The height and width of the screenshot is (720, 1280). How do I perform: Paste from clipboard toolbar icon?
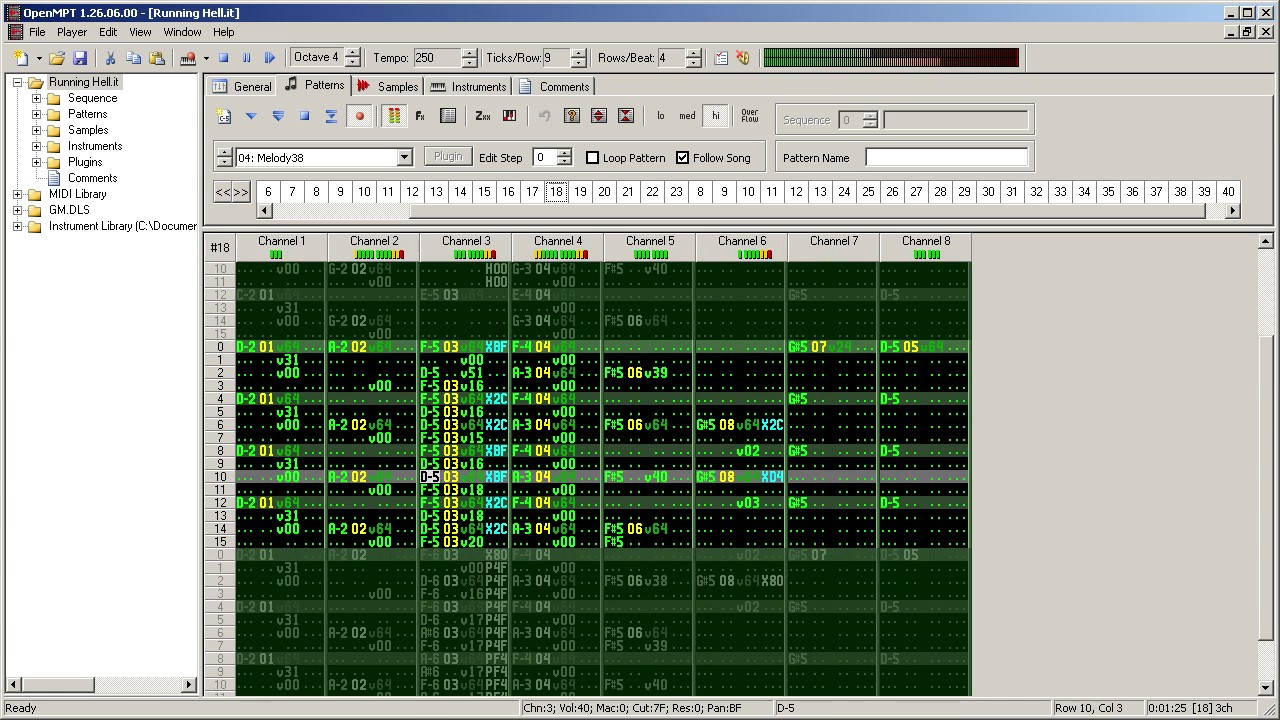pos(156,58)
